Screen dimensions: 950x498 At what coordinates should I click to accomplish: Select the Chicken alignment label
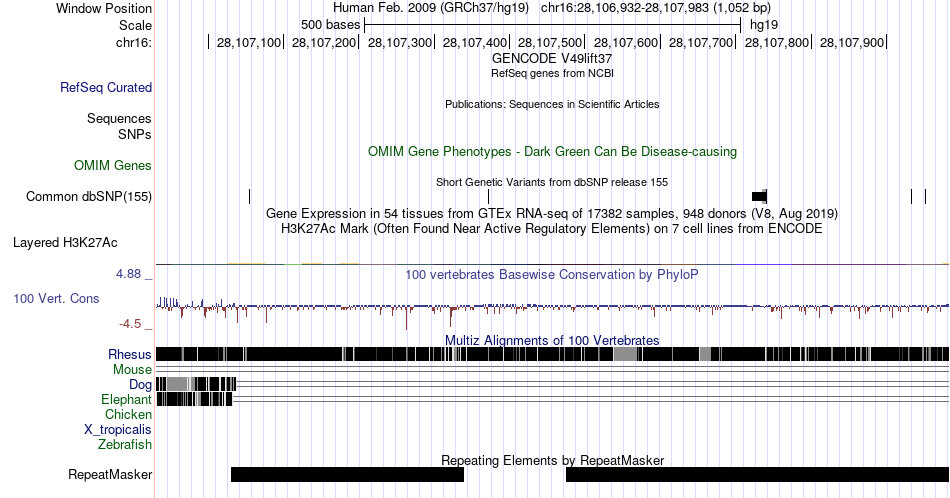click(128, 414)
